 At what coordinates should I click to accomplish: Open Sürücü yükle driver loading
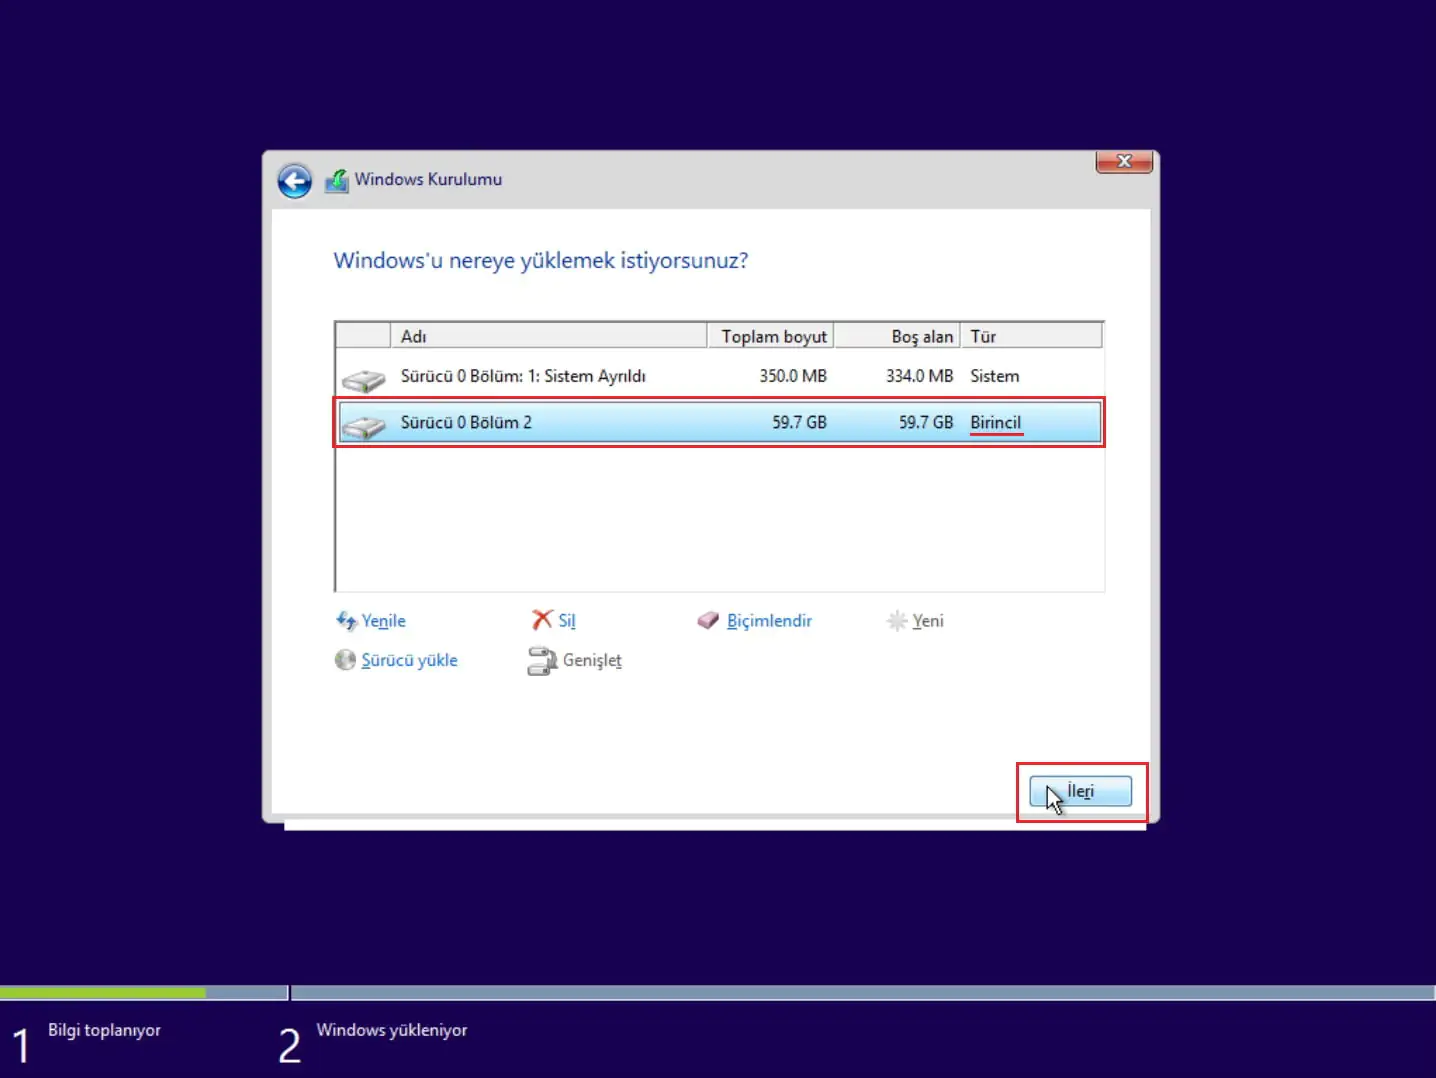(x=409, y=660)
